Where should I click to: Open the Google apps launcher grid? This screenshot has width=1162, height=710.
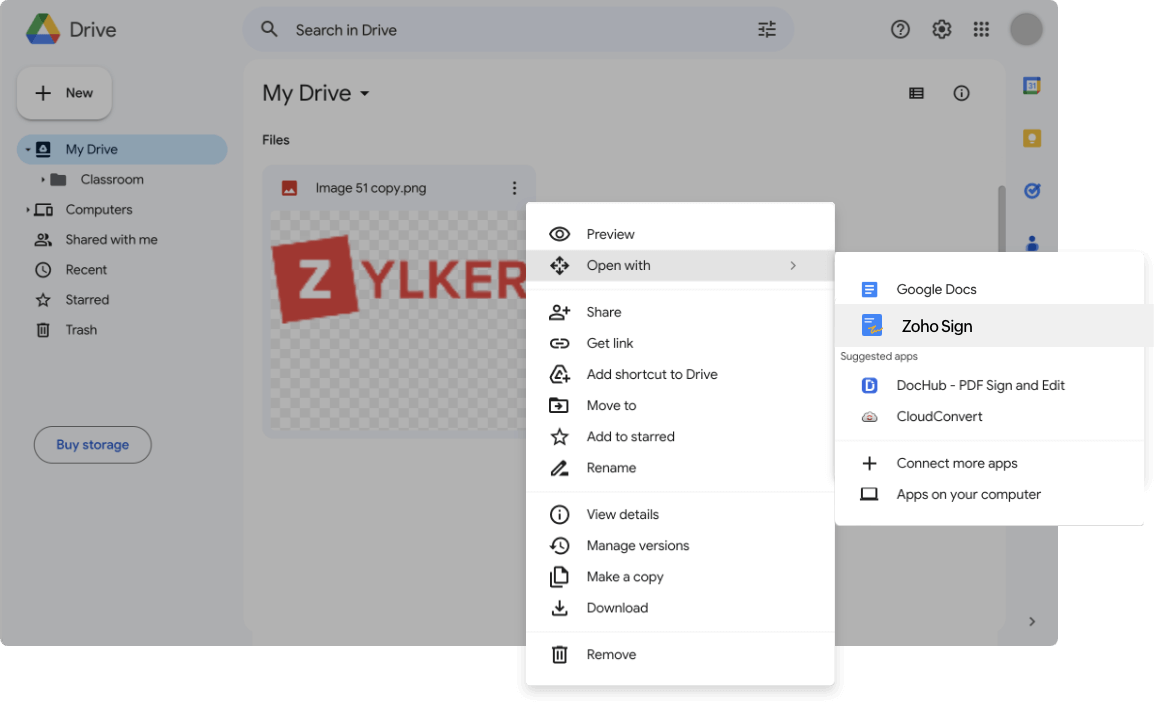click(x=981, y=29)
